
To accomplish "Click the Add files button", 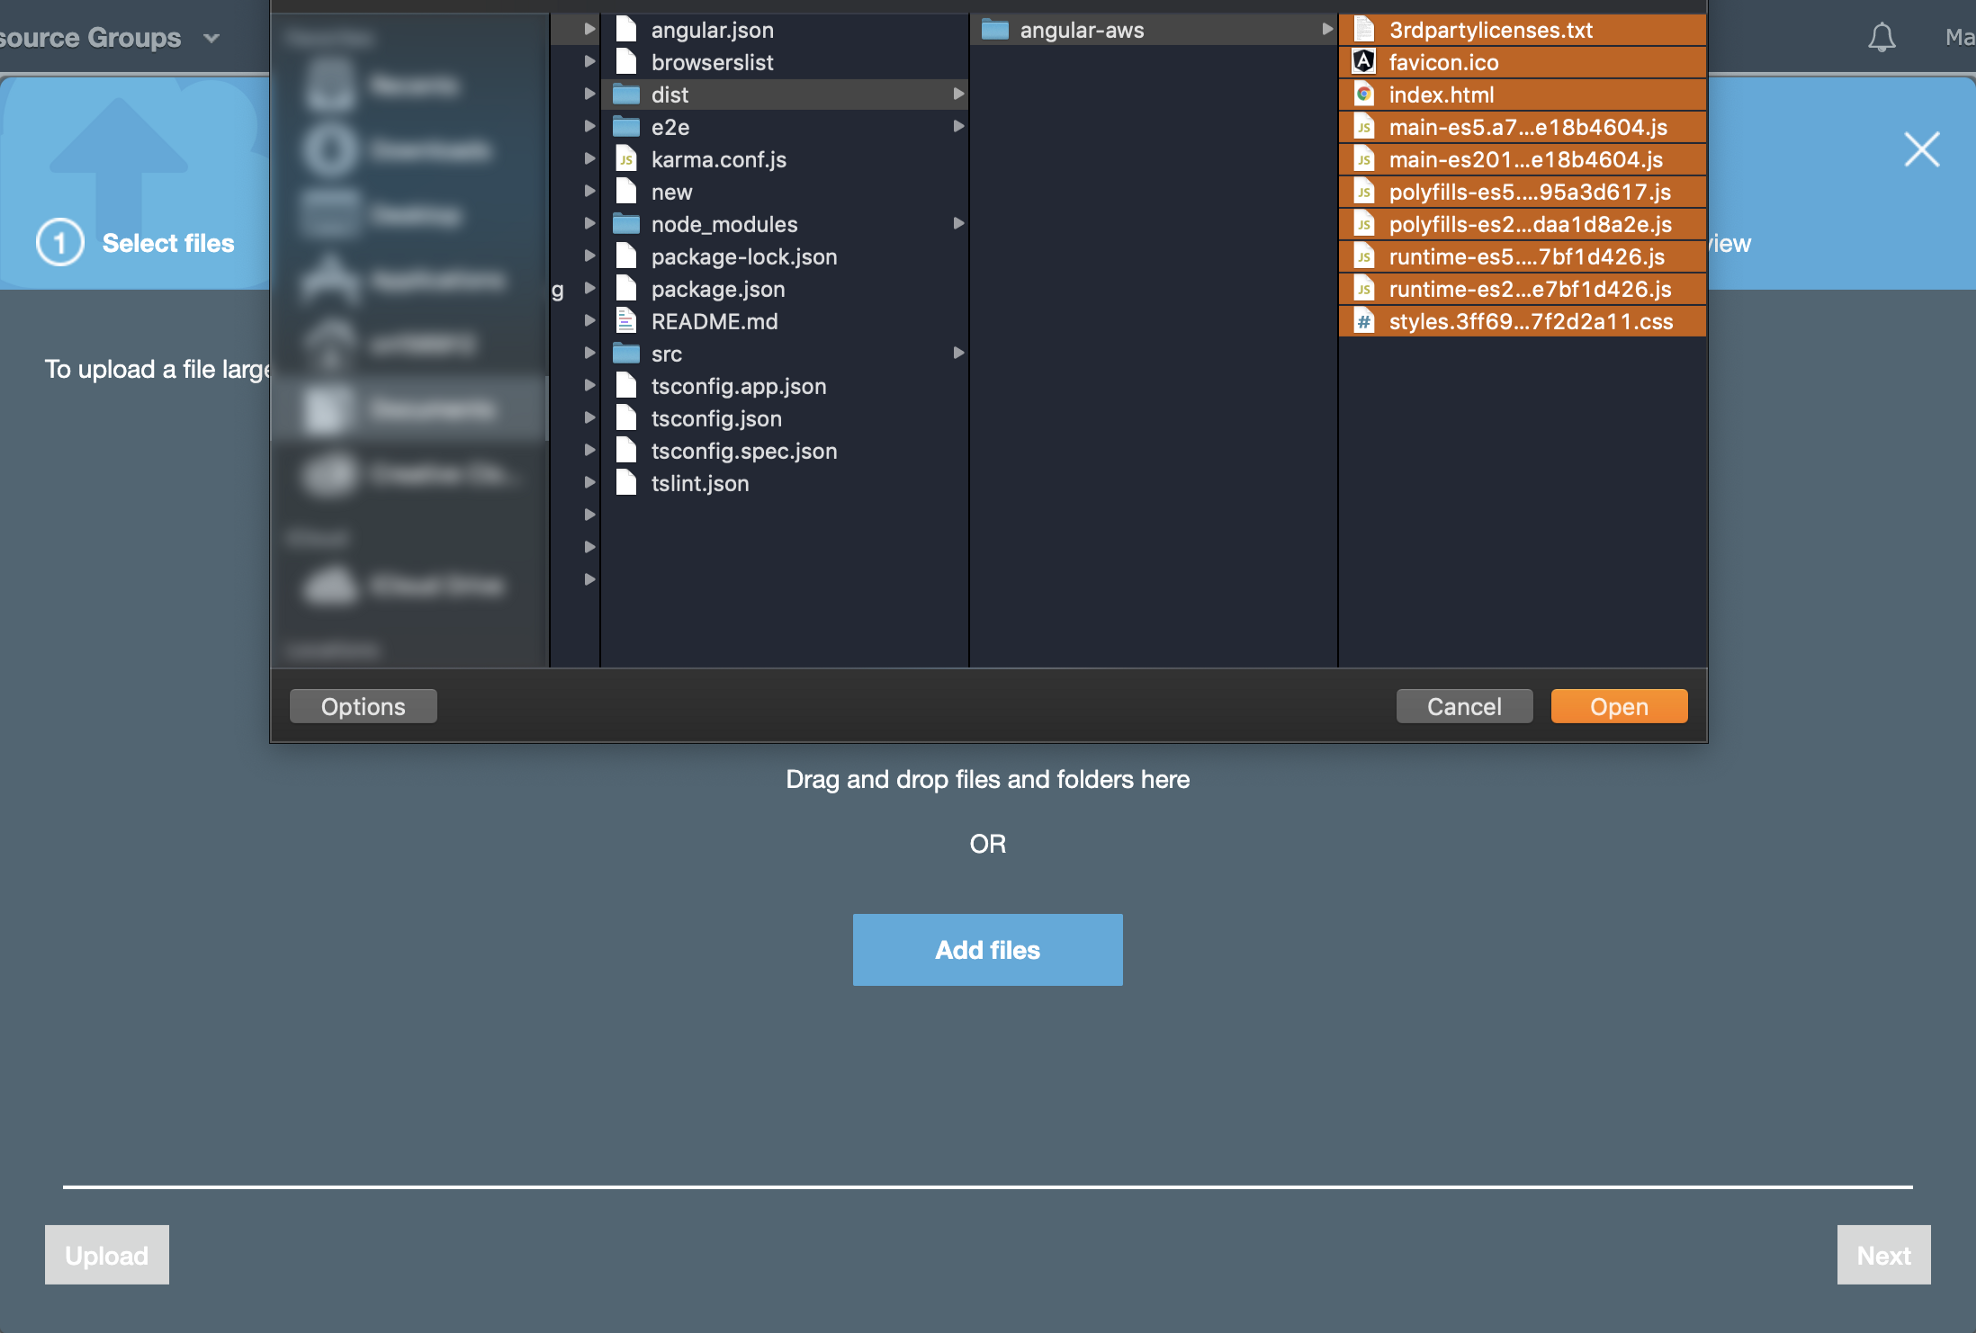I will point(987,950).
